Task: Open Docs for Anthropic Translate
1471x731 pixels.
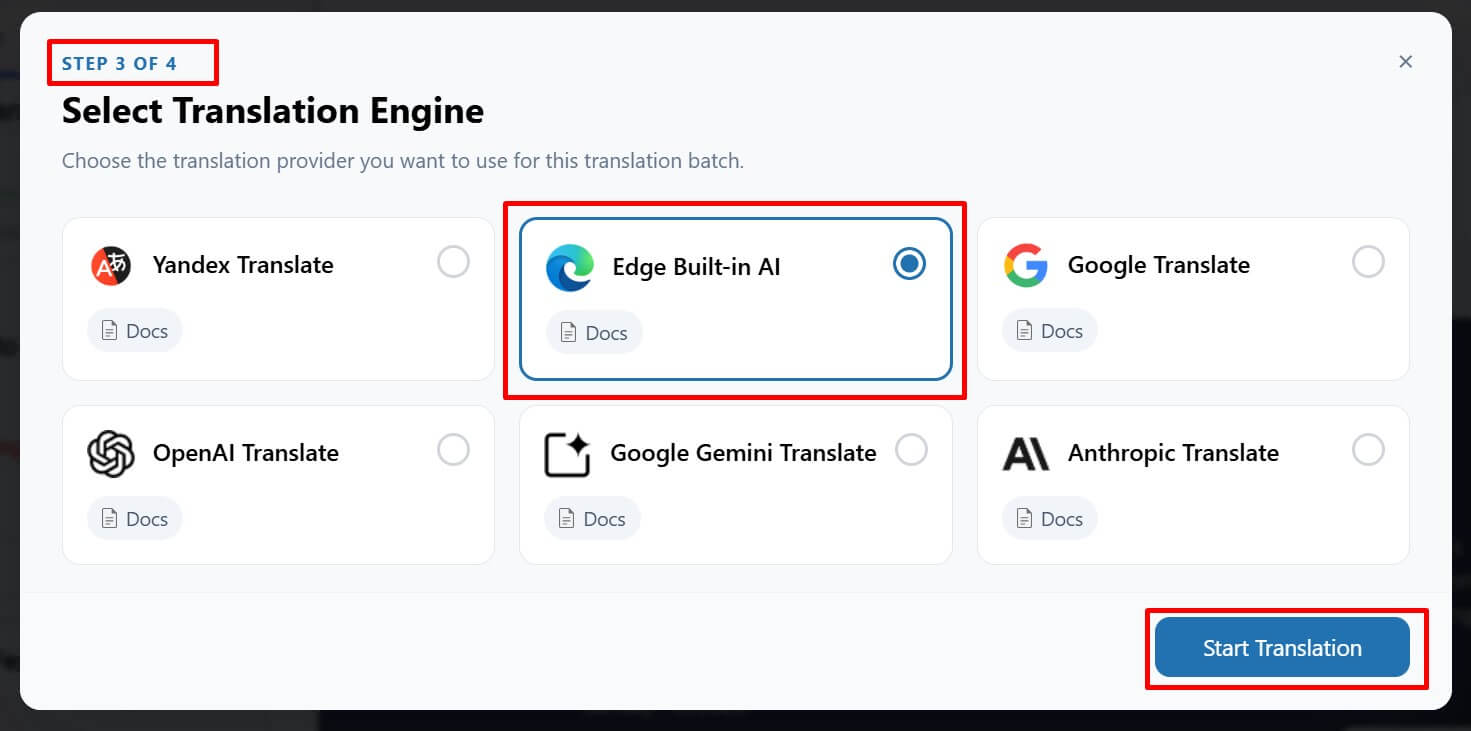Action: (x=1050, y=519)
